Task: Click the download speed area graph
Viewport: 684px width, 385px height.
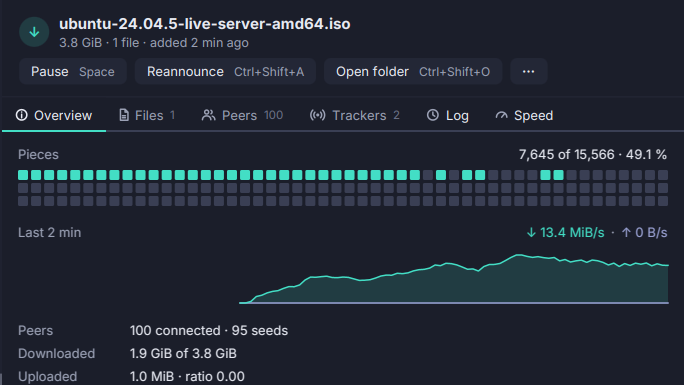Action: click(454, 279)
